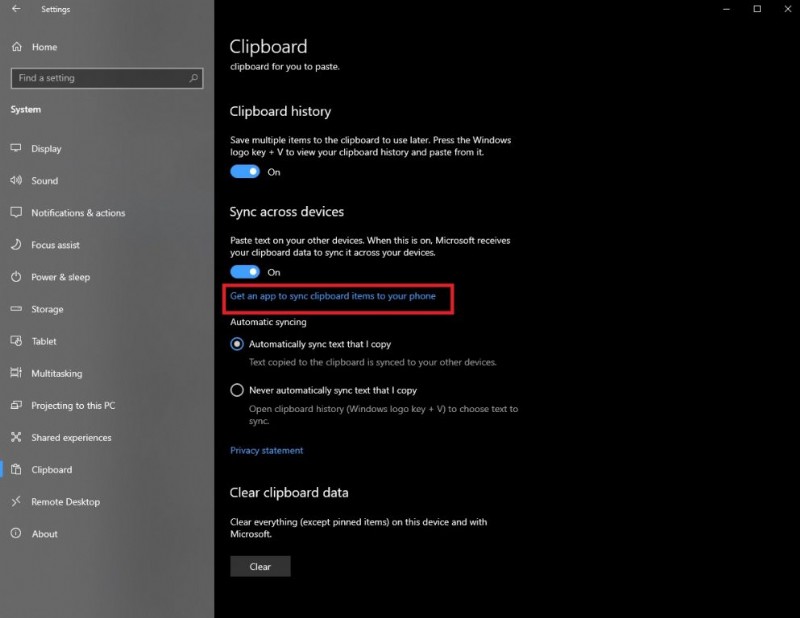Click inside the Find a setting box
This screenshot has height=618, width=800.
(100, 77)
